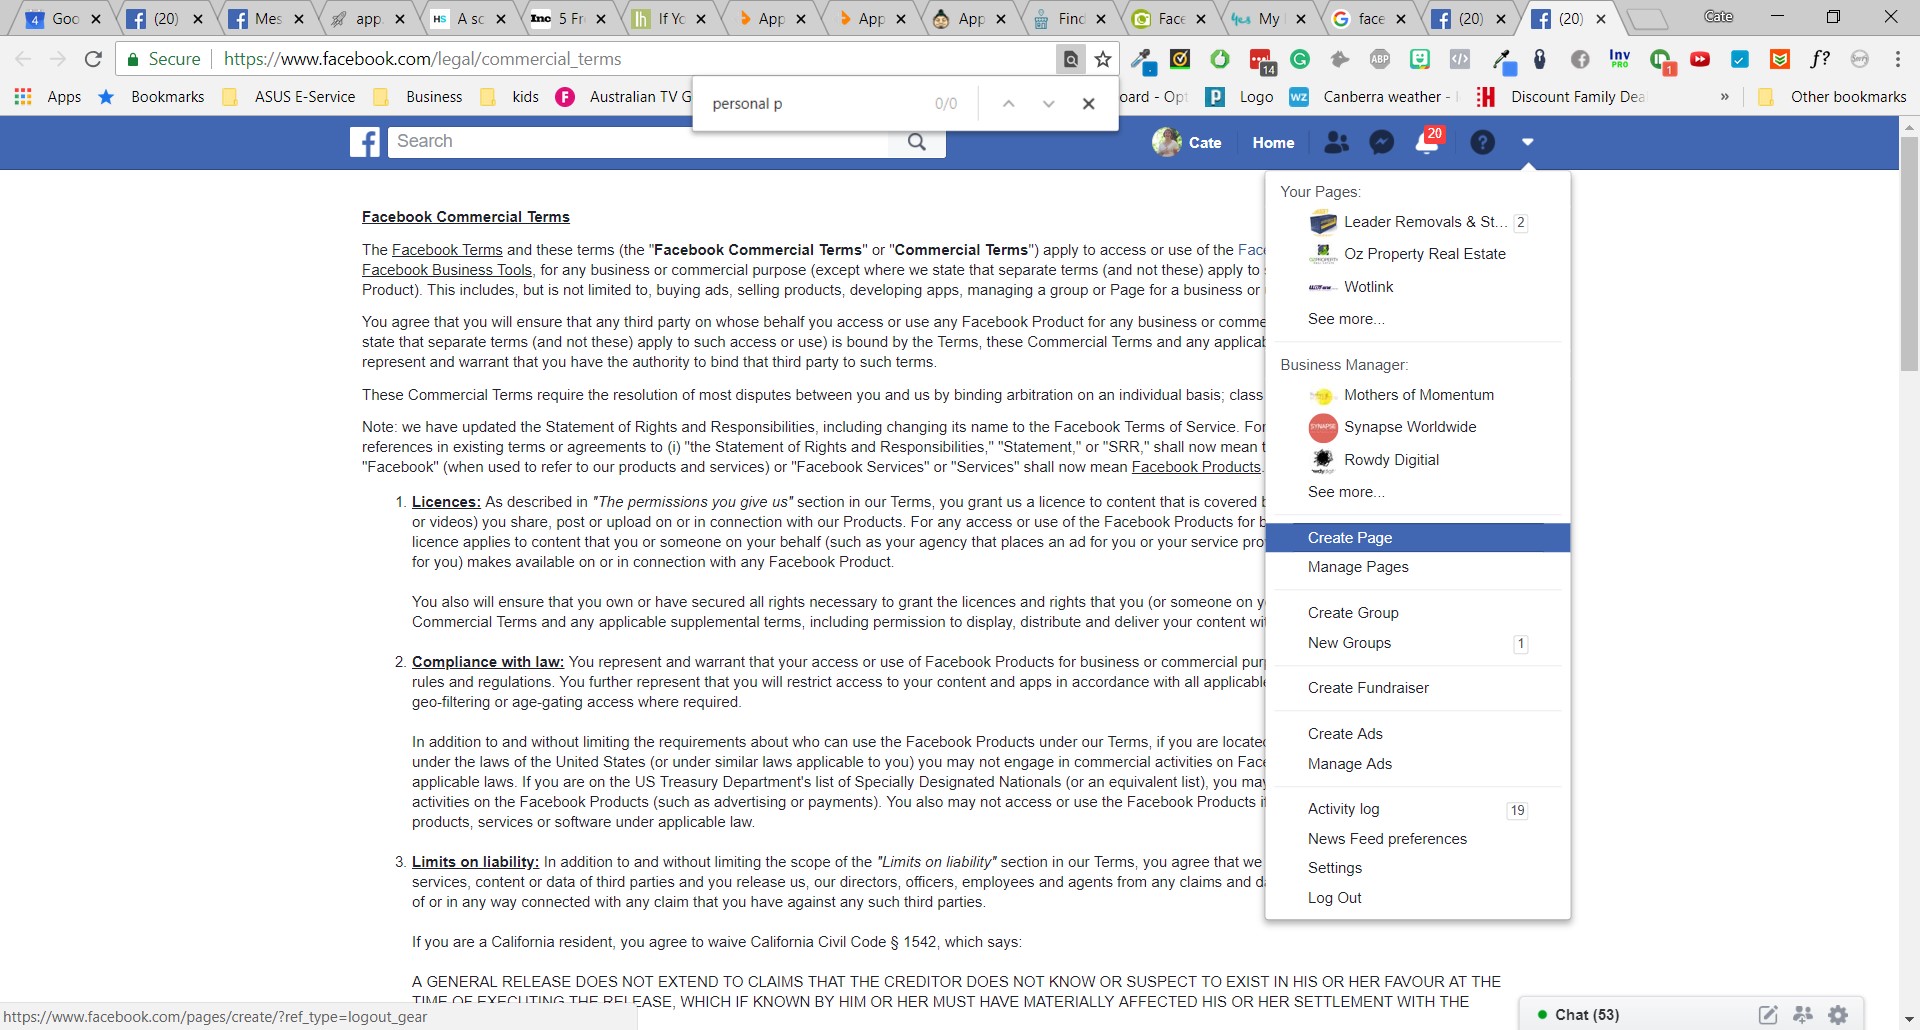Click the address bar URL
Screen dimensions: 1920x1030
[x=422, y=59]
